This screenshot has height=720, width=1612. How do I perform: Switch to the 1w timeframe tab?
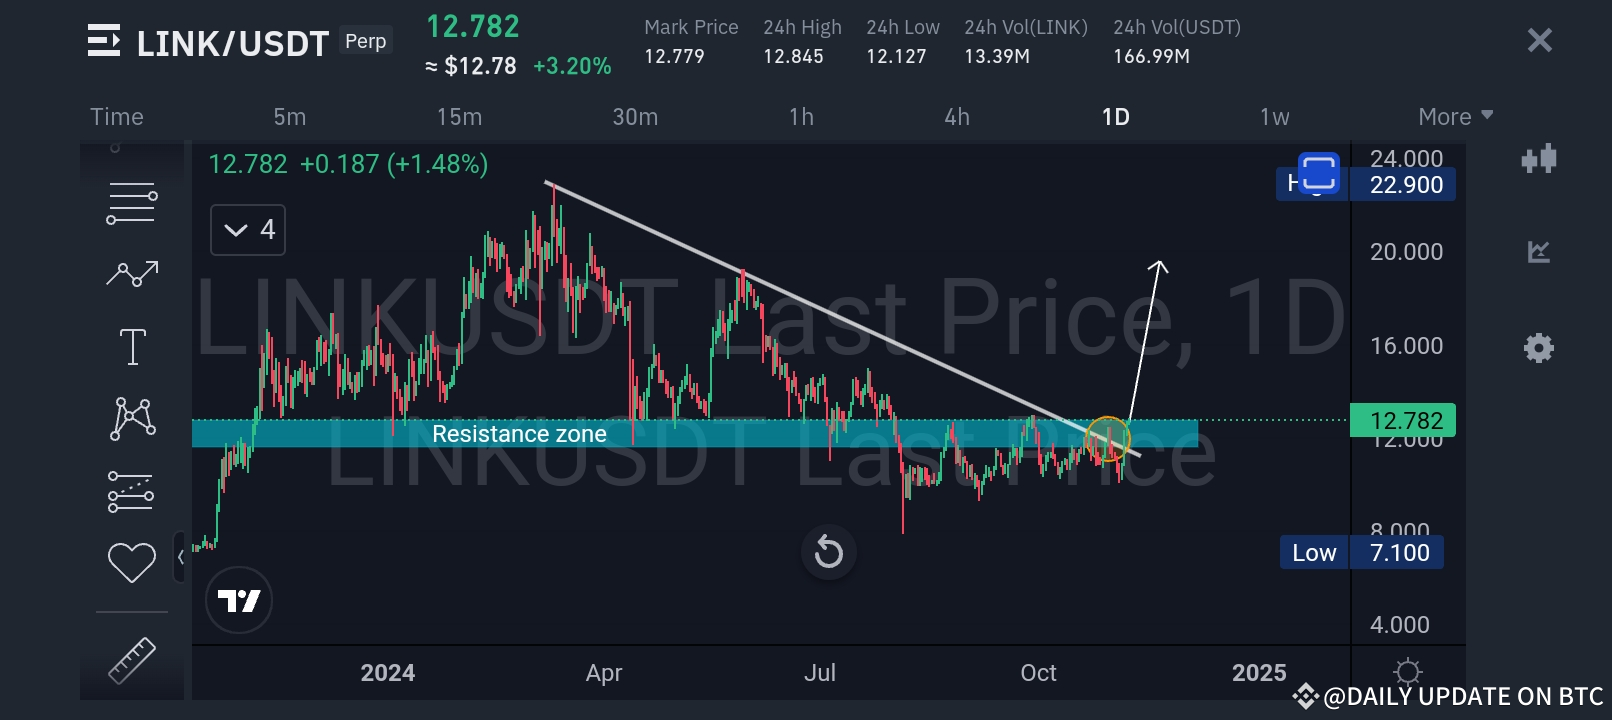coord(1274,117)
